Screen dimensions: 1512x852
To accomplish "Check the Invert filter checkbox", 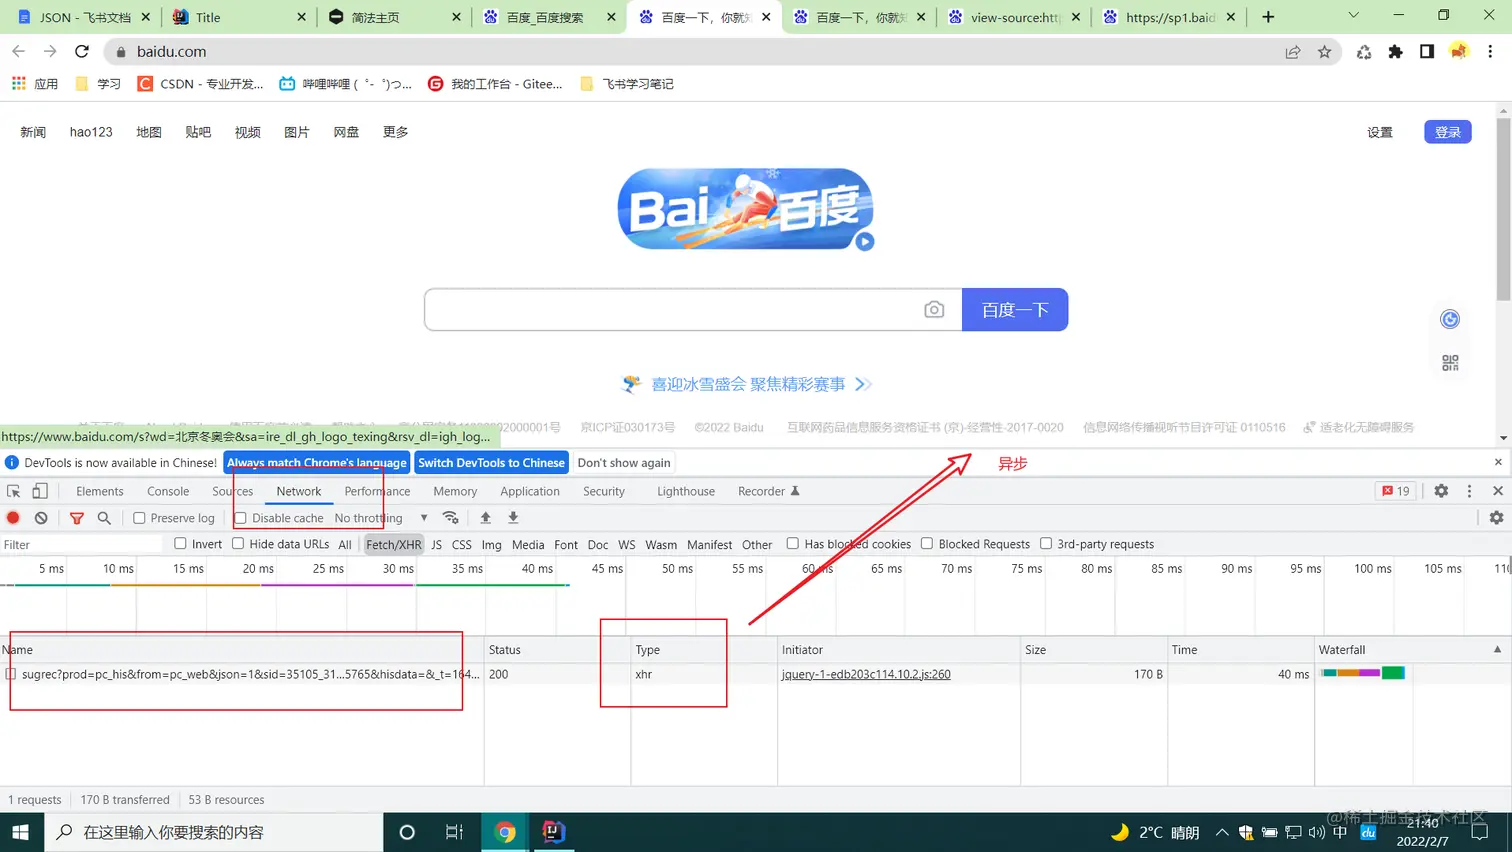I will 180,543.
